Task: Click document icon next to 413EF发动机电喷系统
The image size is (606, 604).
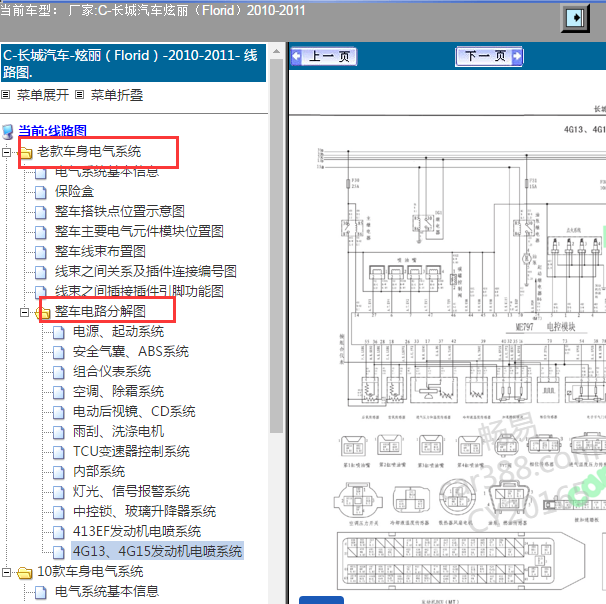Action: pyautogui.click(x=59, y=533)
